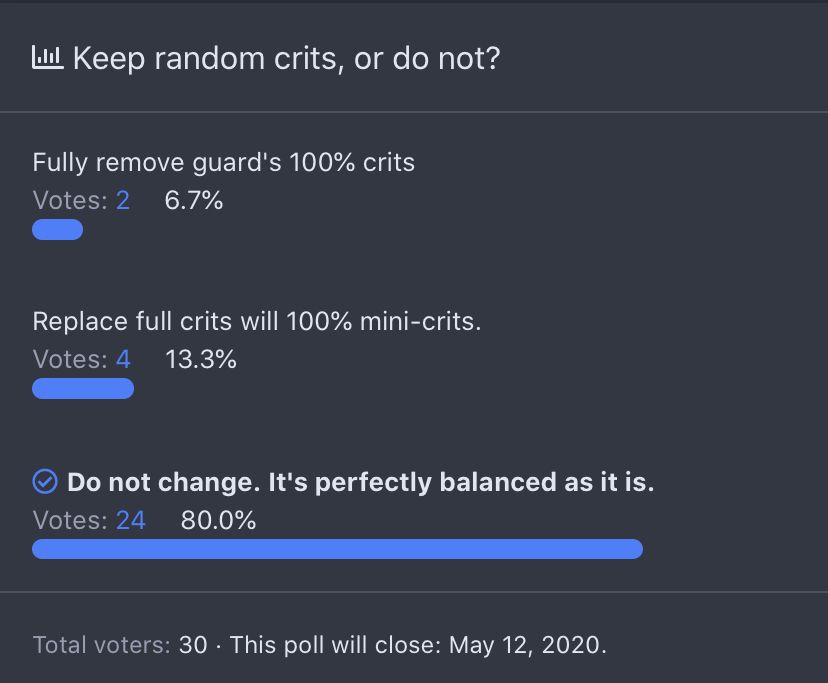Open voter list via vote count 2
Viewport: 828px width, 683px height.
pos(123,200)
